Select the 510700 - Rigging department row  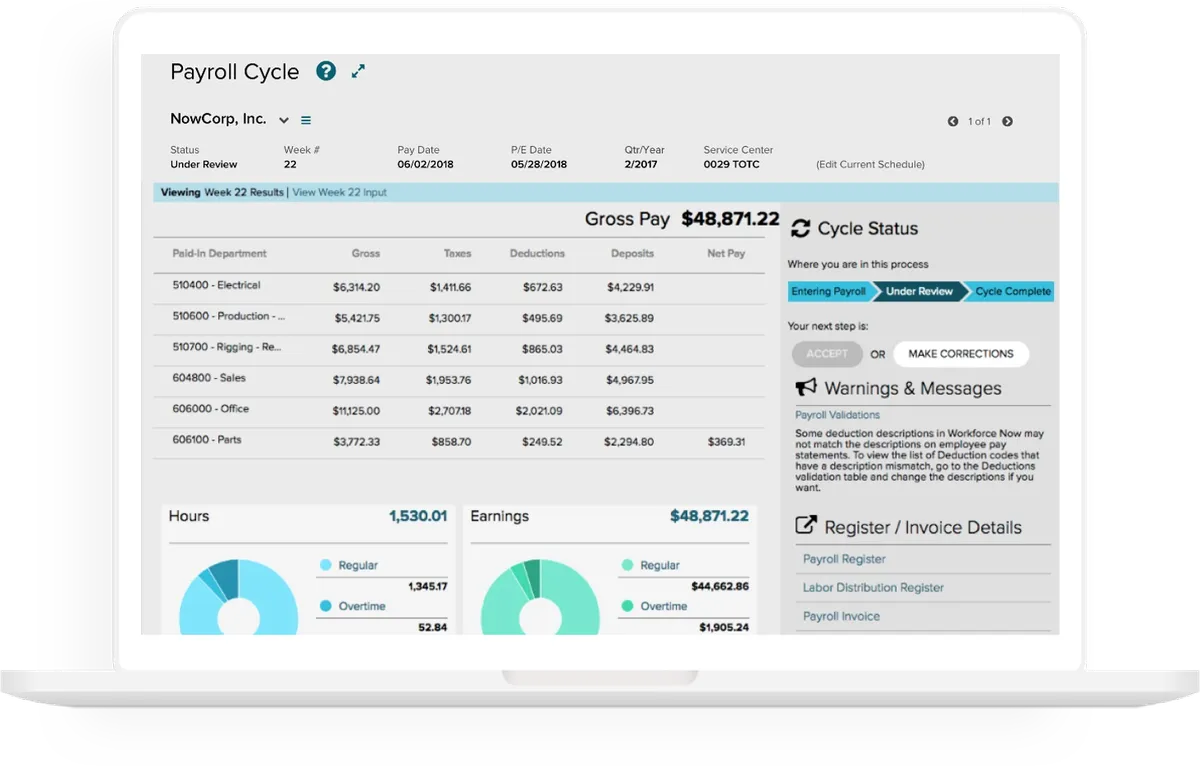[459, 350]
